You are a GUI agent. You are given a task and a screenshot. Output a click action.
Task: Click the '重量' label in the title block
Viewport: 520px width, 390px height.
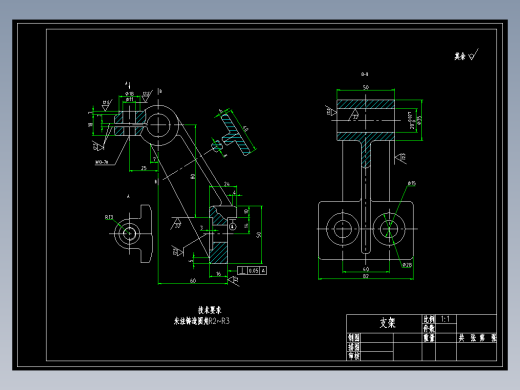(429, 338)
